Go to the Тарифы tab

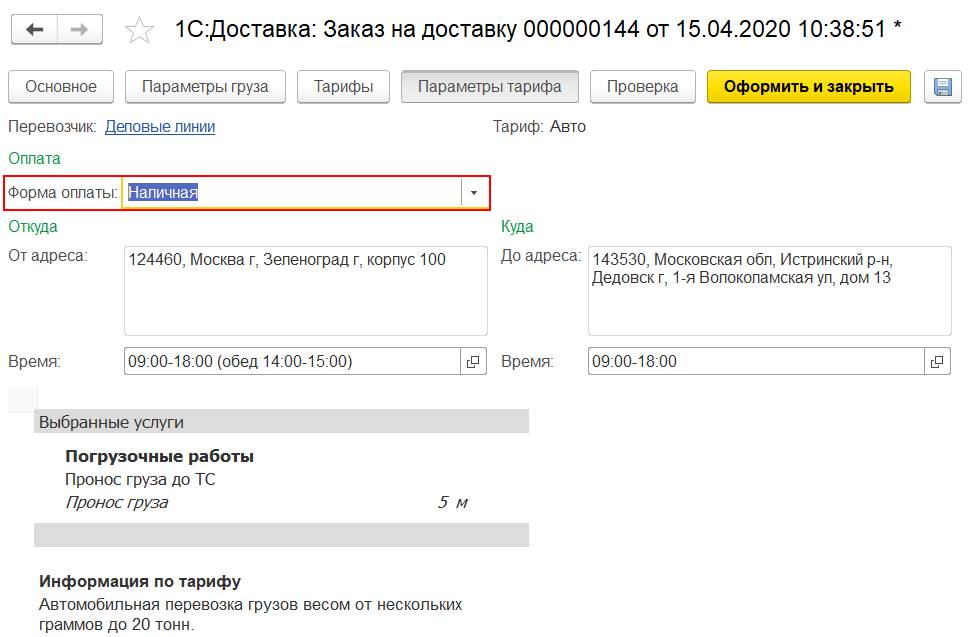tap(343, 87)
